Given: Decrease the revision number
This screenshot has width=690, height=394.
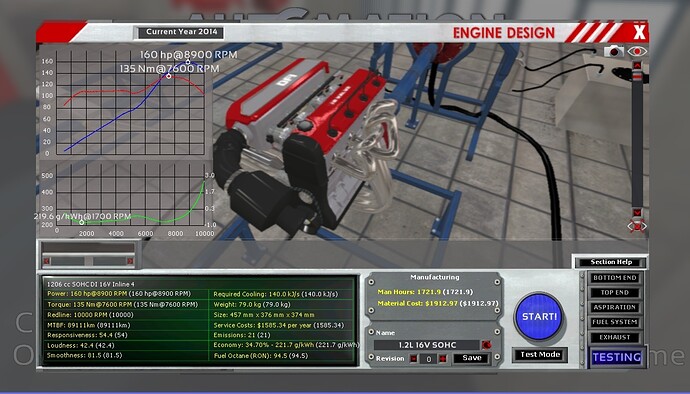Looking at the screenshot, I should (414, 359).
